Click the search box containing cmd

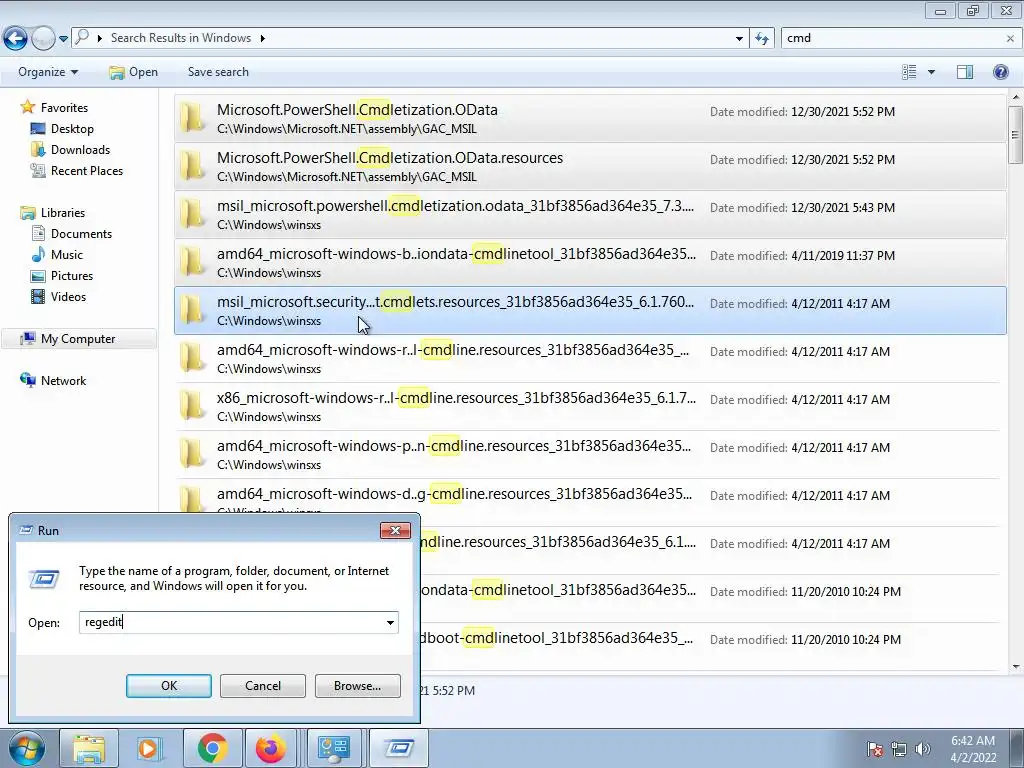coord(892,38)
